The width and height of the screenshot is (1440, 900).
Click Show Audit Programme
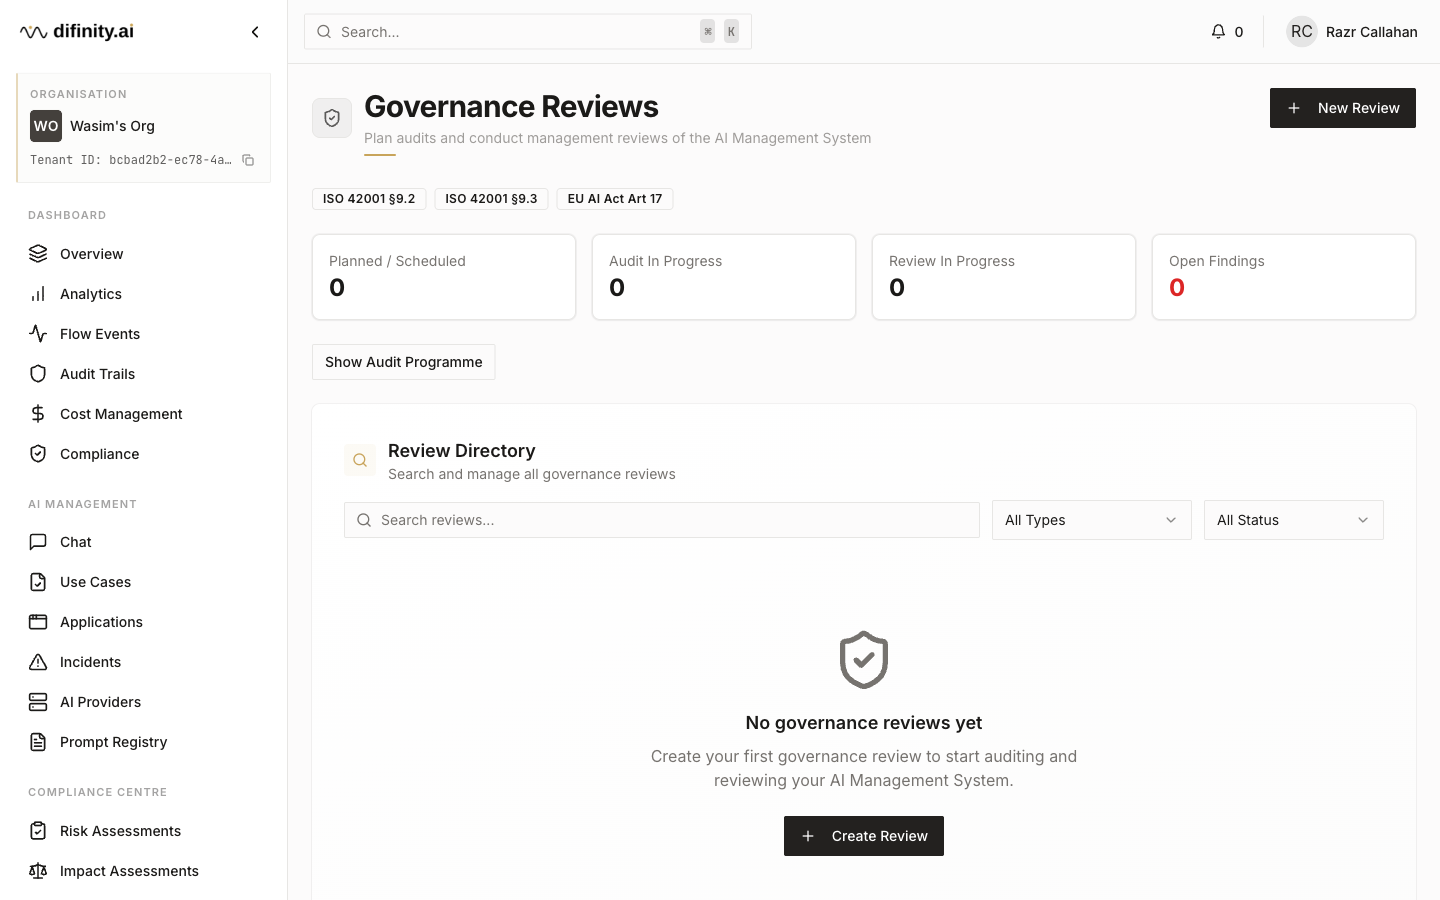point(404,362)
